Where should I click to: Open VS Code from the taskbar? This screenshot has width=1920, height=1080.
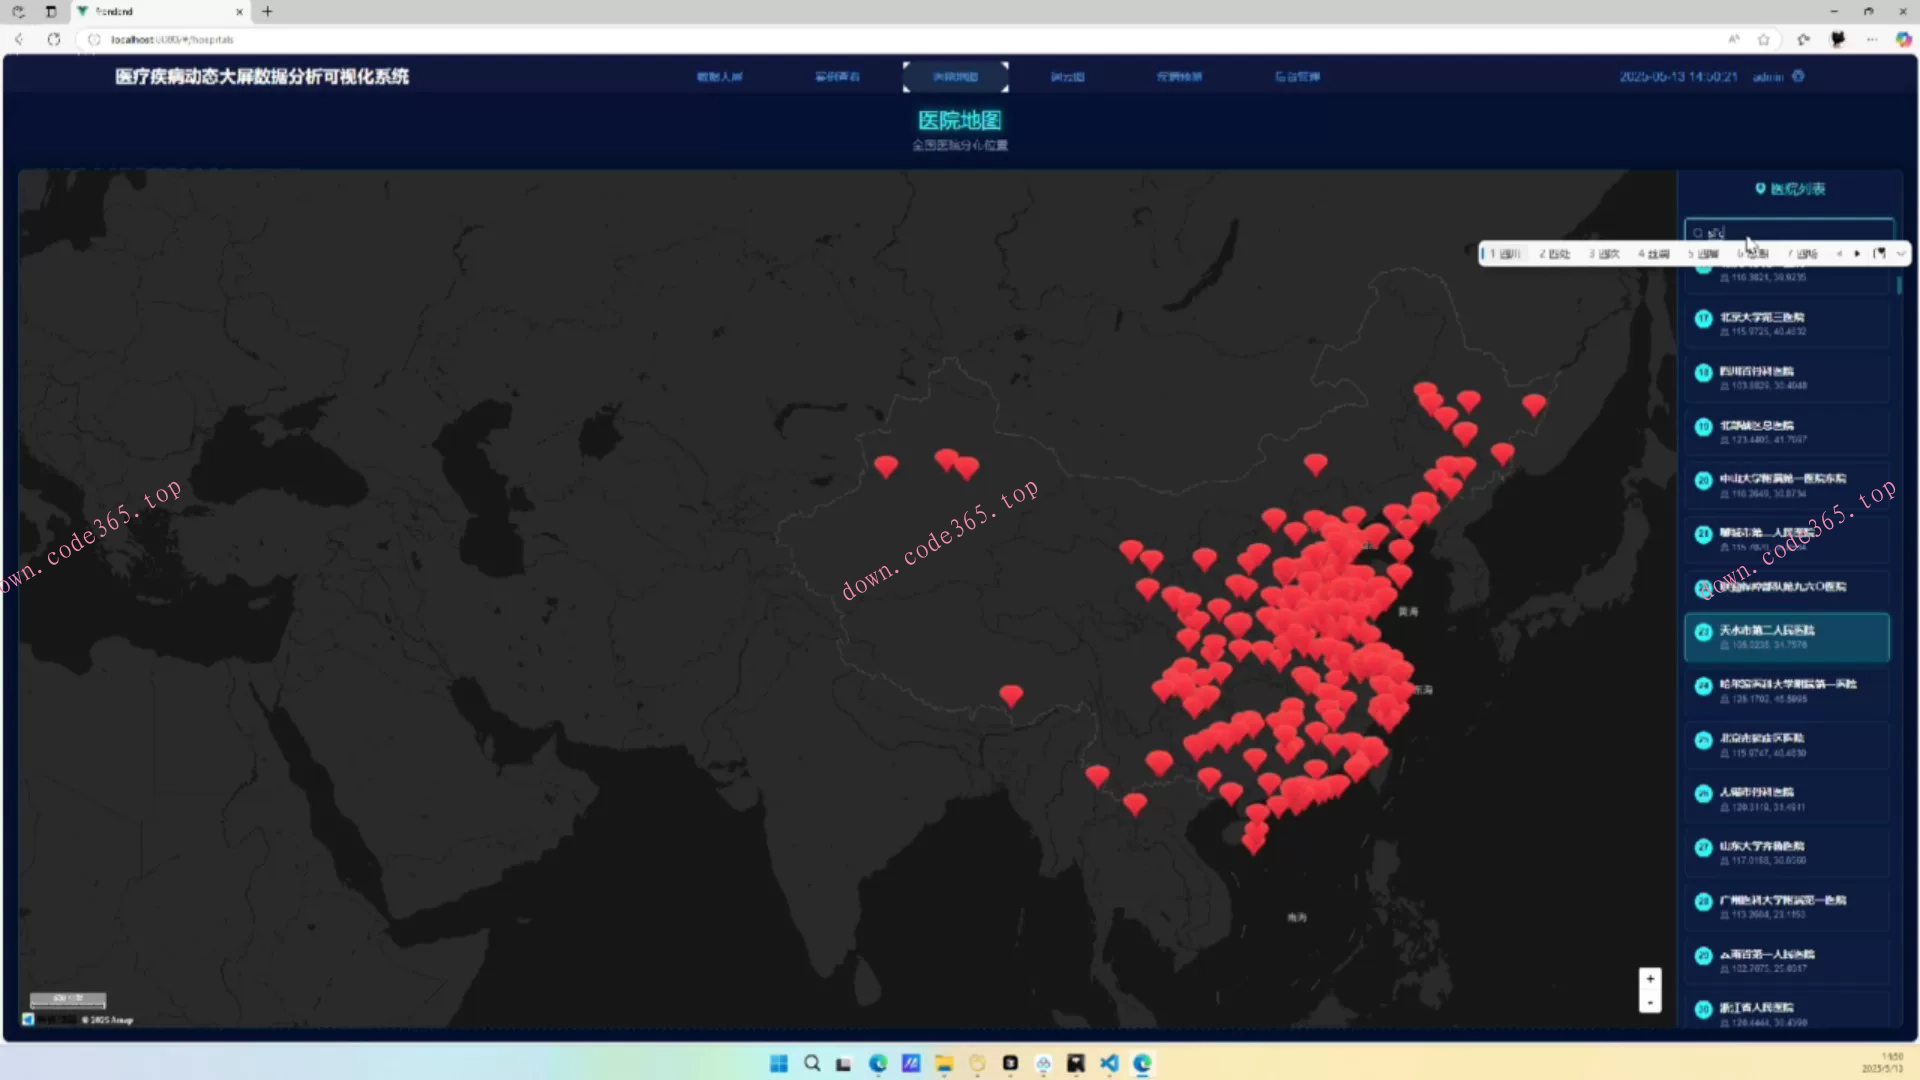pos(1109,1063)
